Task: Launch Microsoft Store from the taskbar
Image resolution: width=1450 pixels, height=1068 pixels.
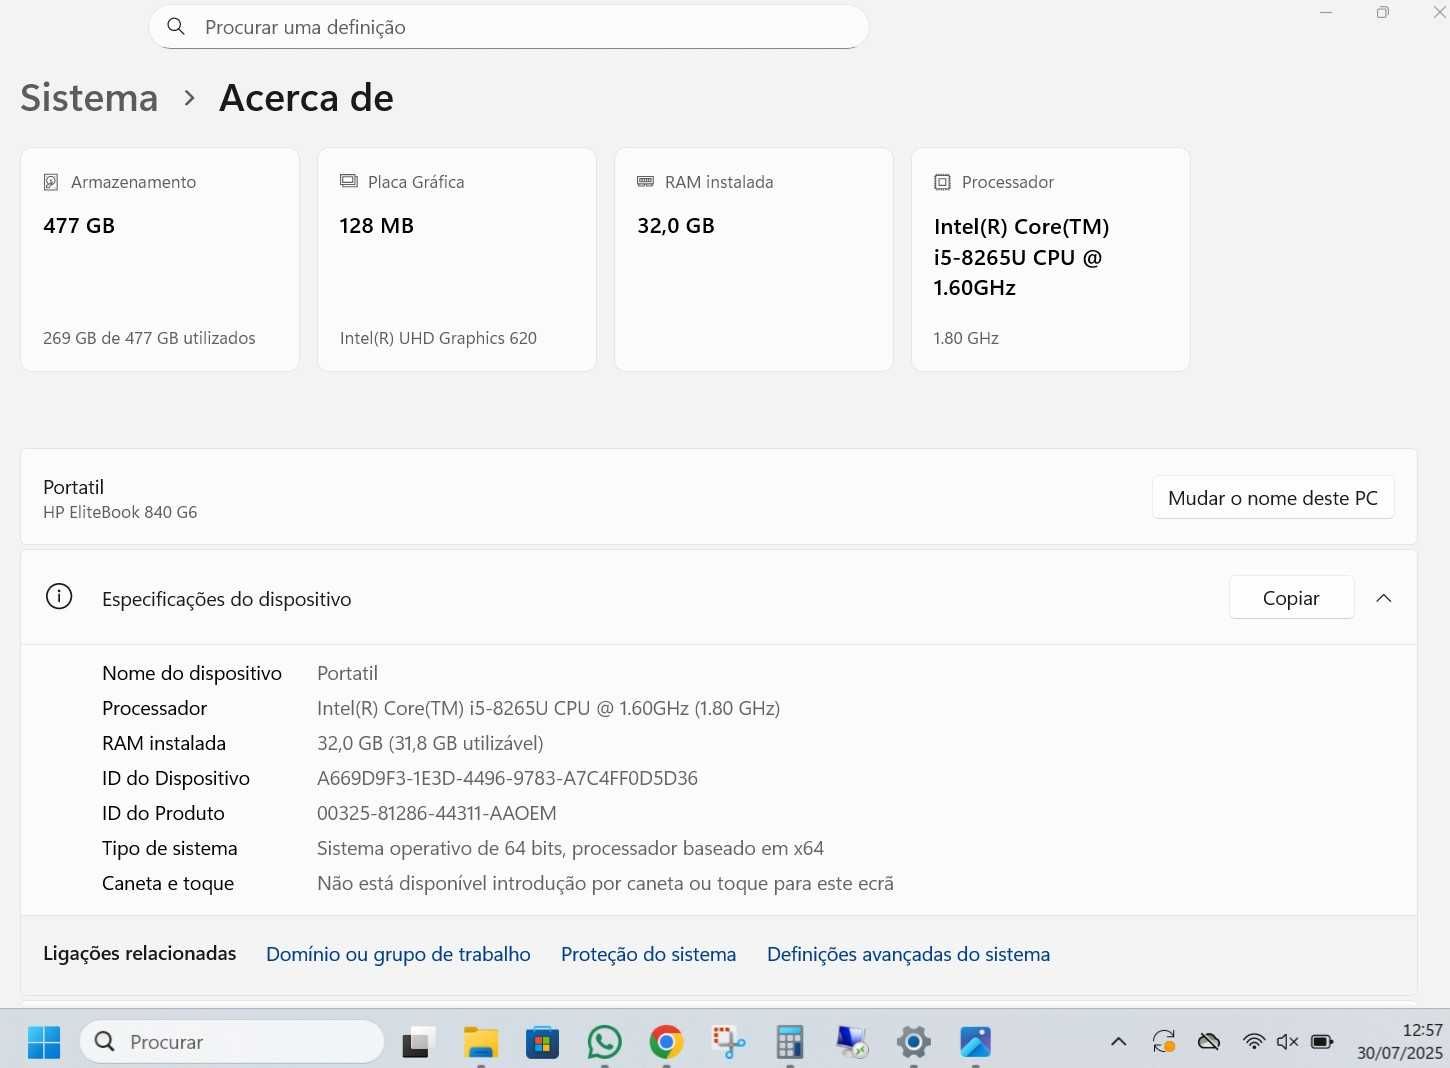Action: (x=542, y=1042)
